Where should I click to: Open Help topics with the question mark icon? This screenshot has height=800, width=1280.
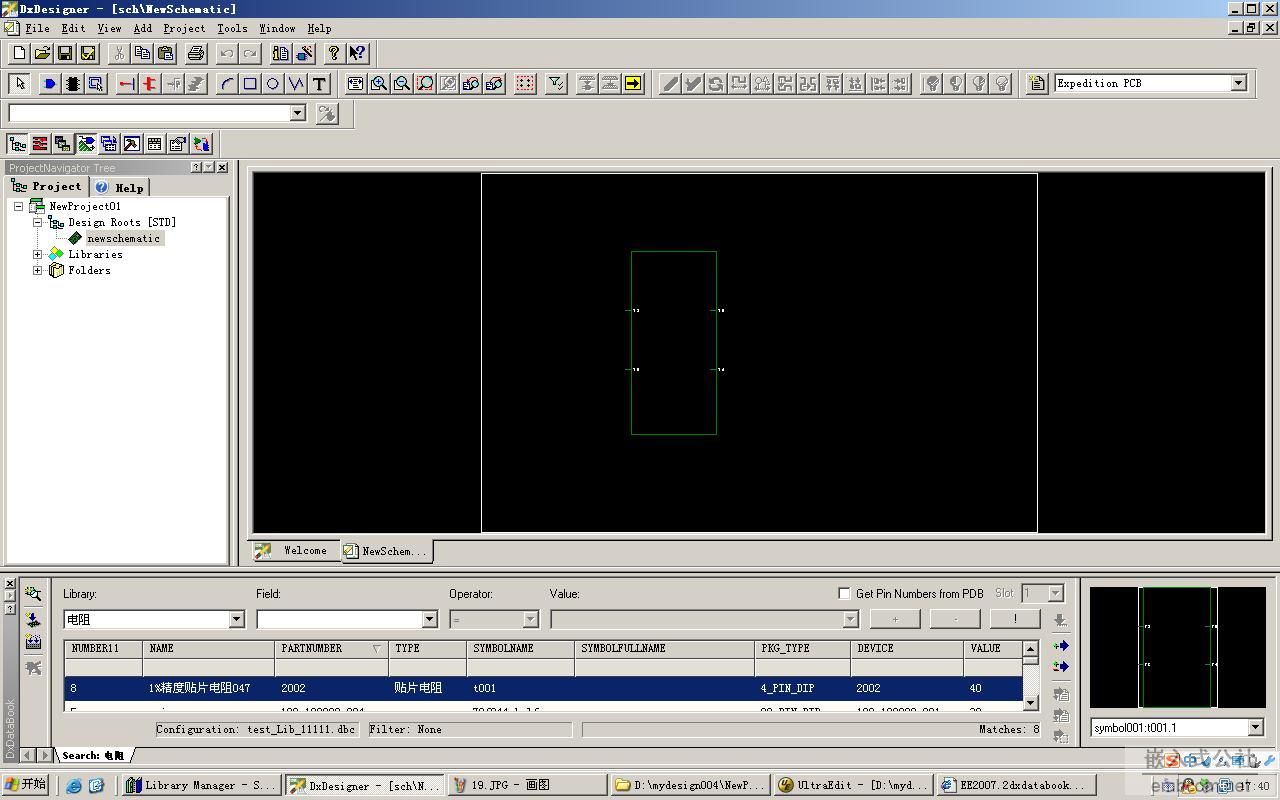pos(334,53)
